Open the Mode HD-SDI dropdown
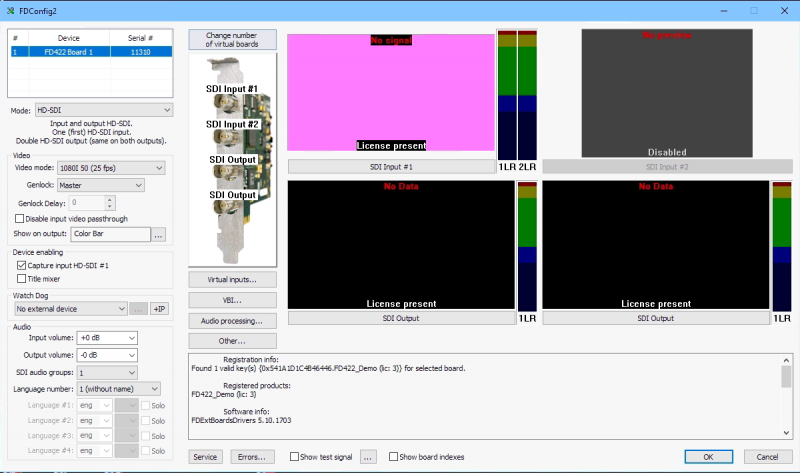The height and width of the screenshot is (473, 800). tap(104, 110)
